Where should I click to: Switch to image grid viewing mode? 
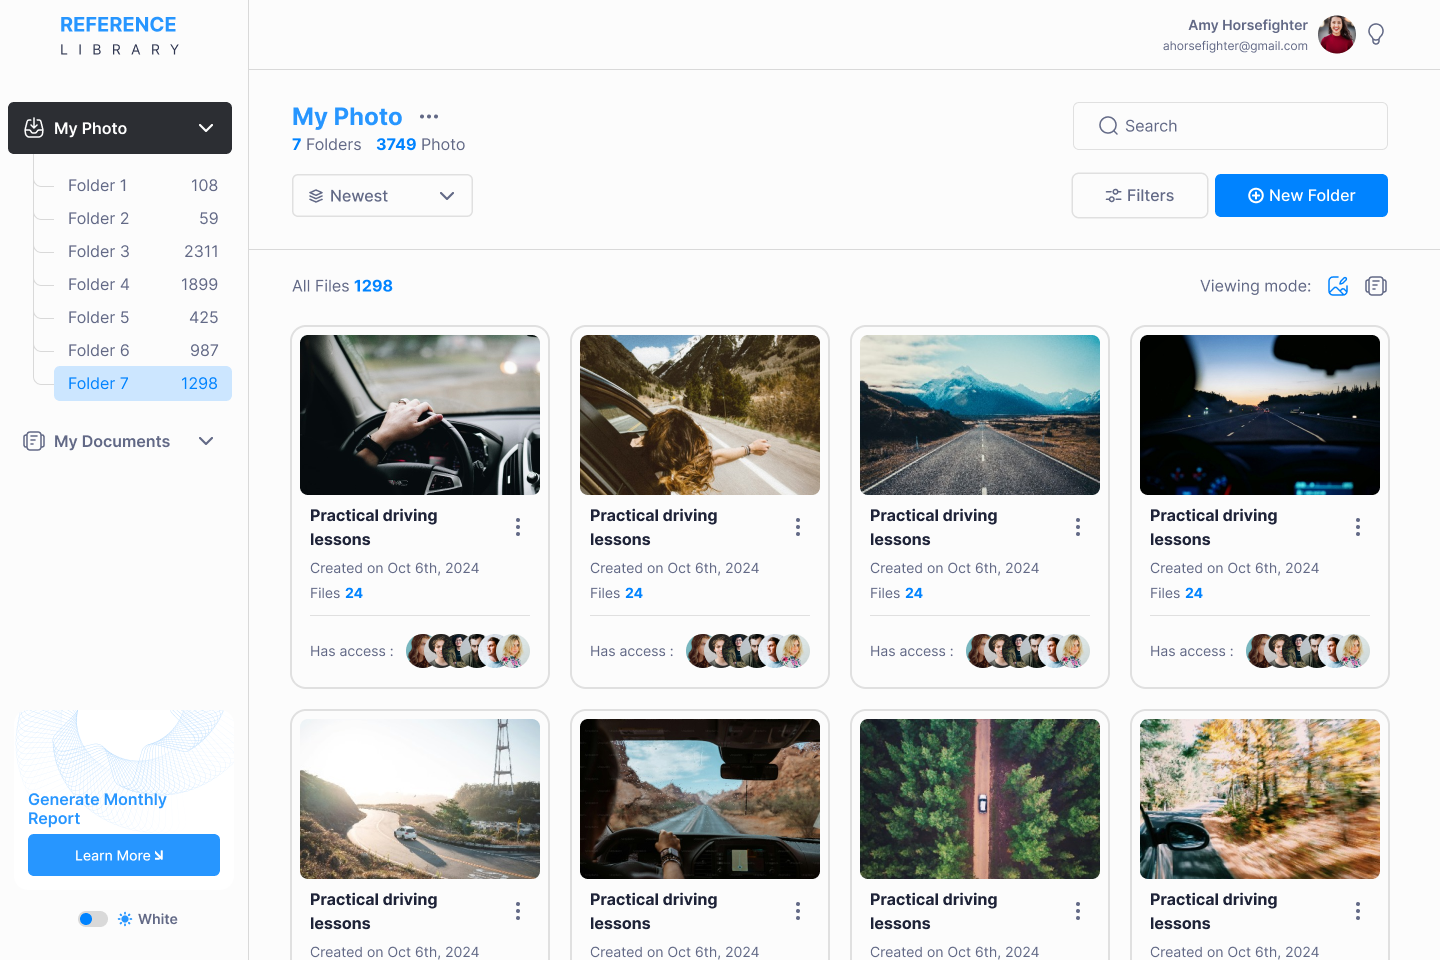pyautogui.click(x=1338, y=286)
